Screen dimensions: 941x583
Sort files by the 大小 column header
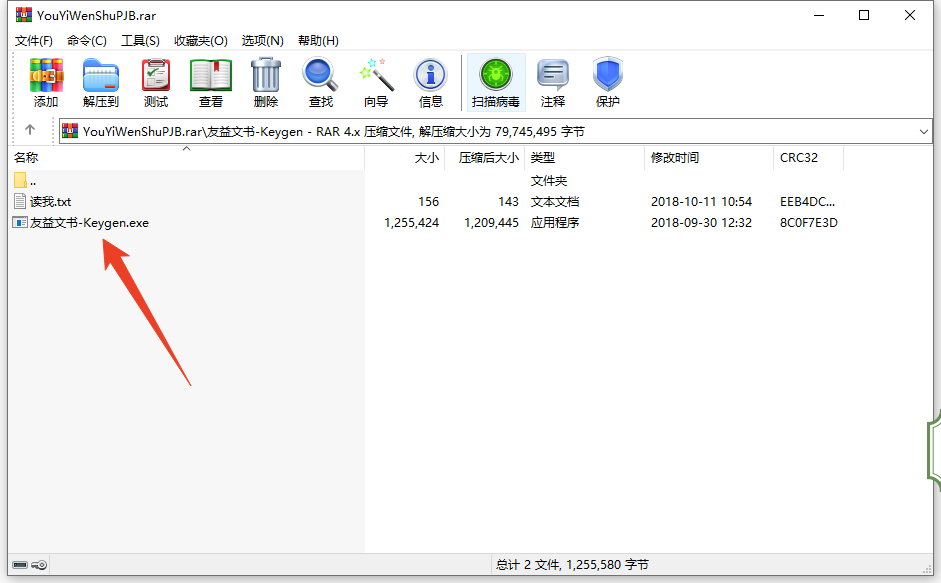coord(425,158)
